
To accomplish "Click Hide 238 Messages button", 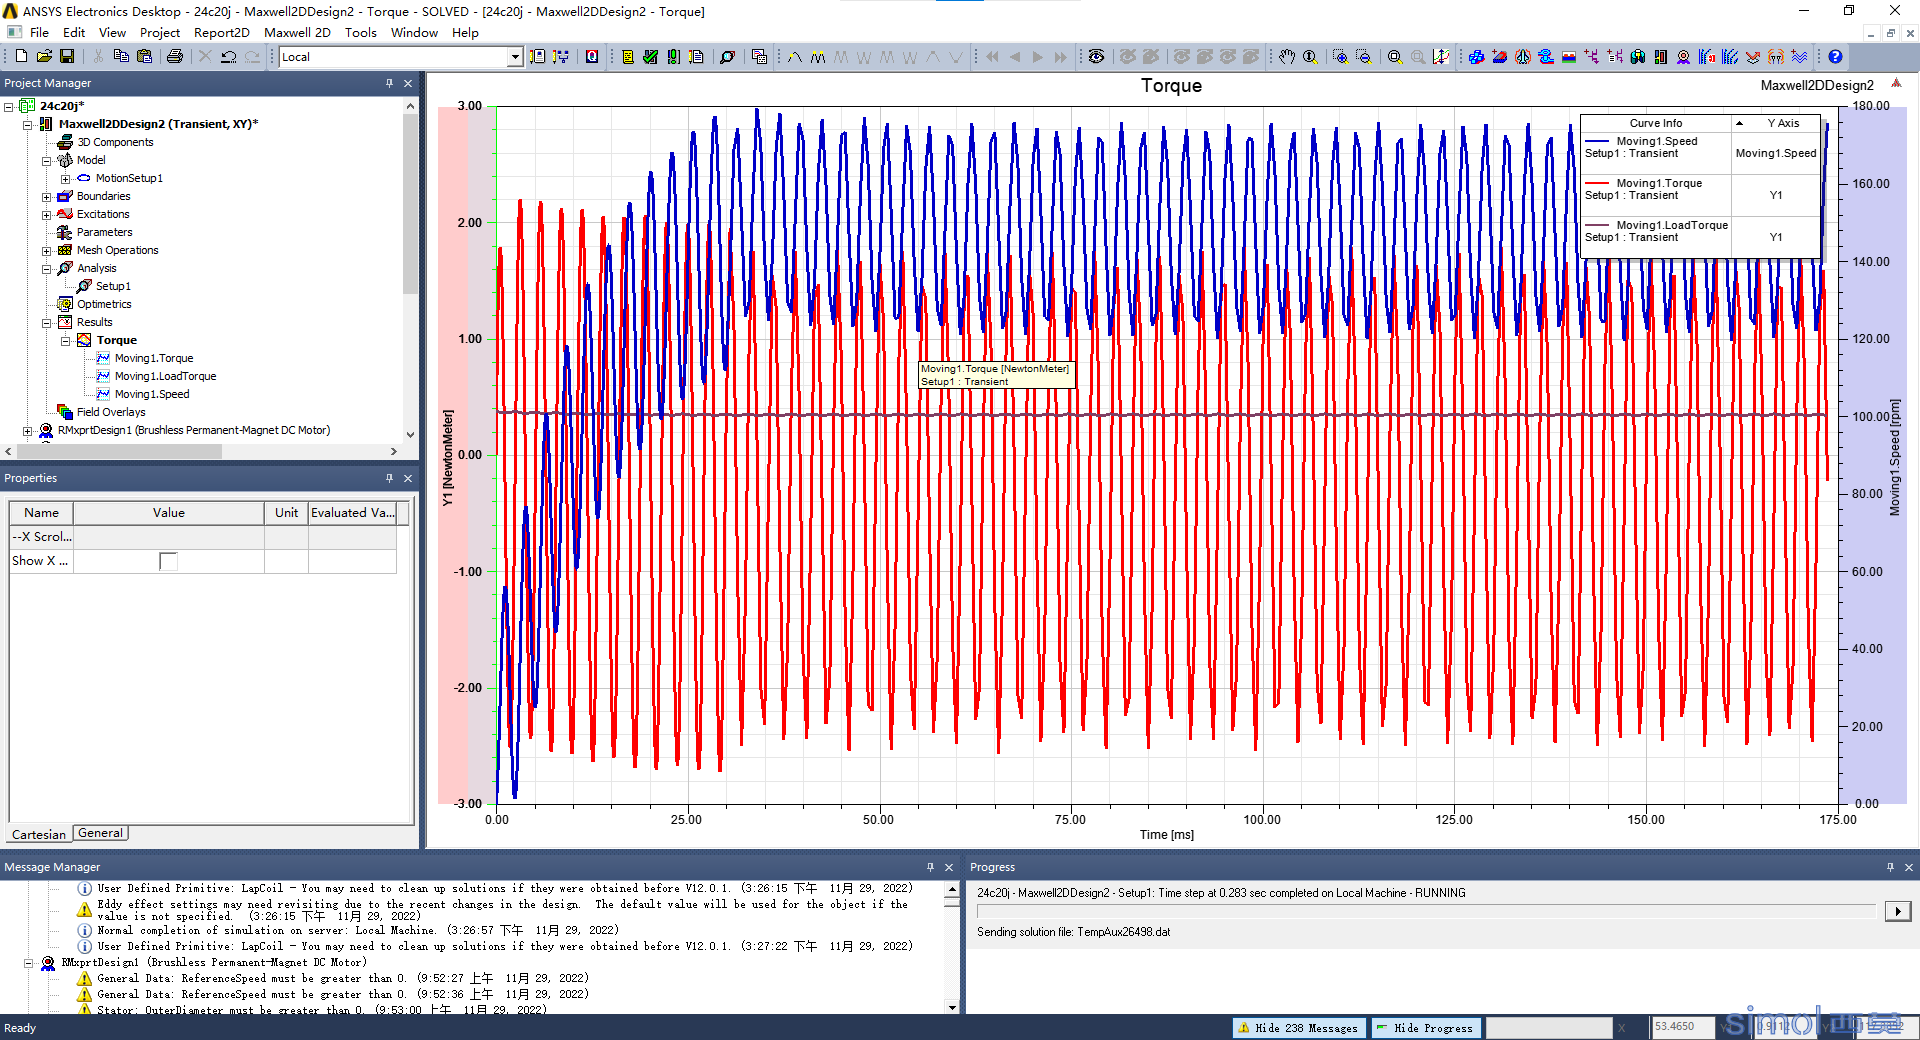I will tap(1298, 1027).
